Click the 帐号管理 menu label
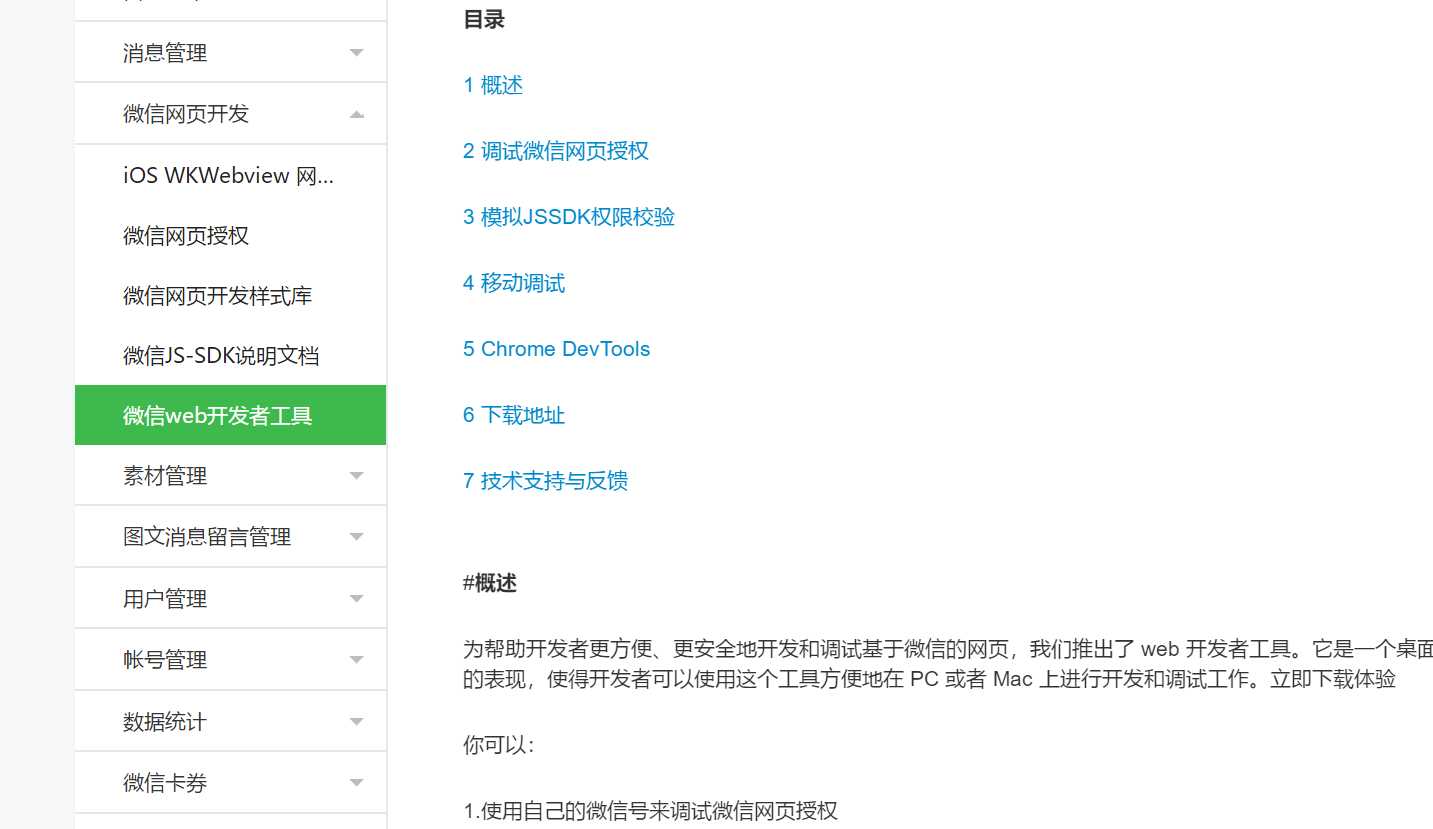Viewport: 1433px width, 829px height. tap(165, 660)
